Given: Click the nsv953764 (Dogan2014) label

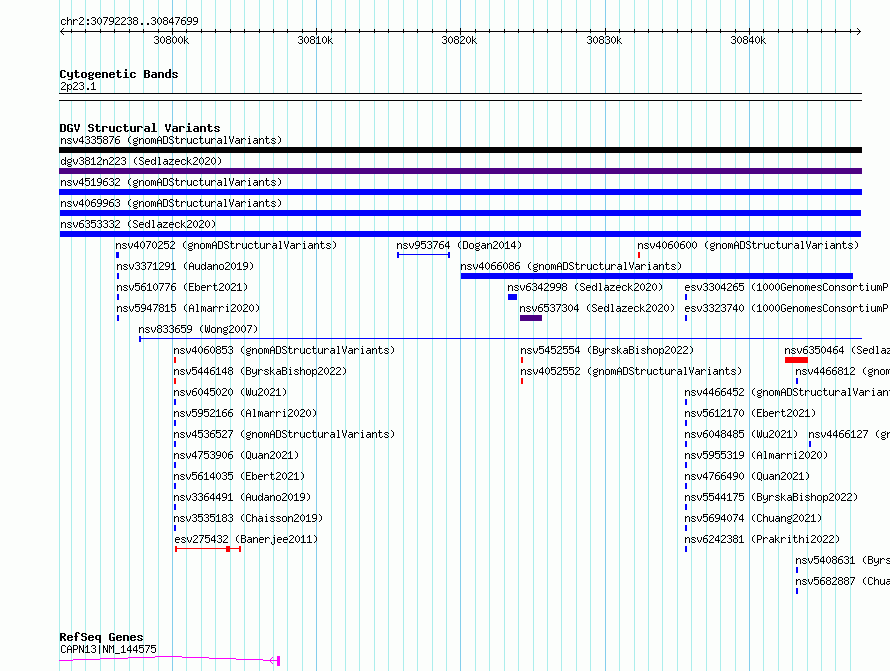Looking at the screenshot, I should pyautogui.click(x=459, y=245).
